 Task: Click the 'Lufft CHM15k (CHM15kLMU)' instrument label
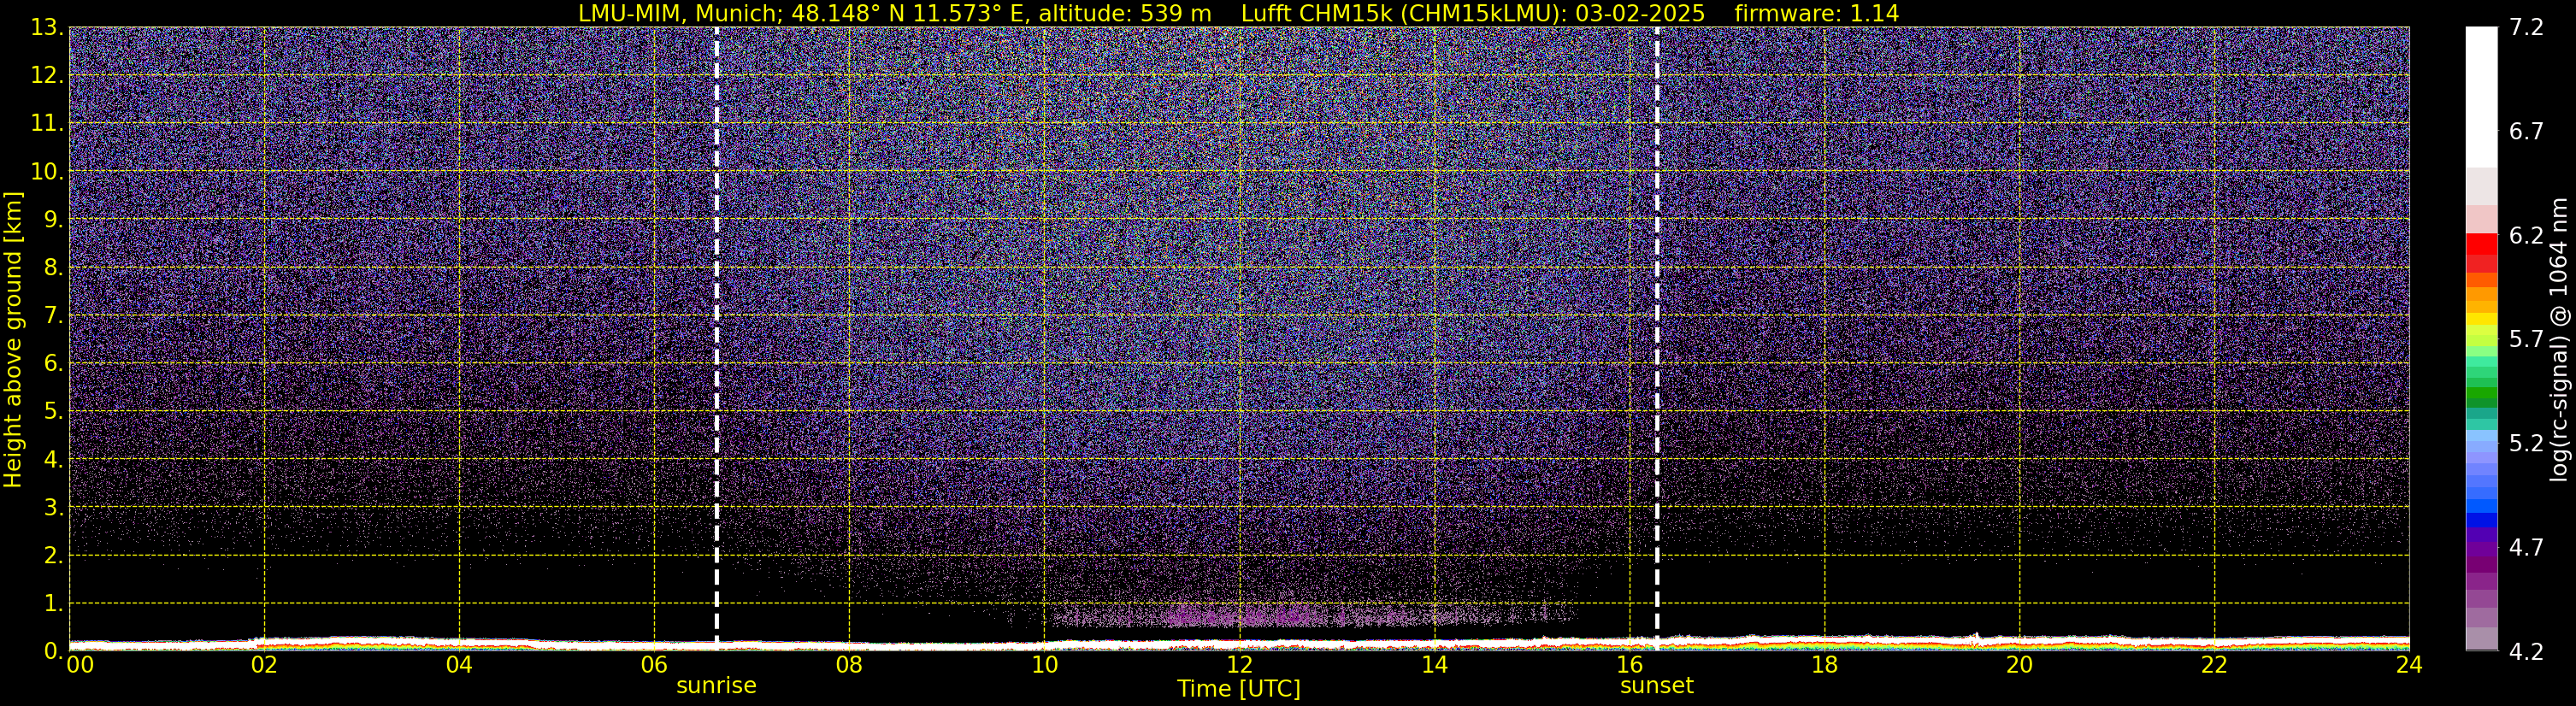[x=1400, y=13]
